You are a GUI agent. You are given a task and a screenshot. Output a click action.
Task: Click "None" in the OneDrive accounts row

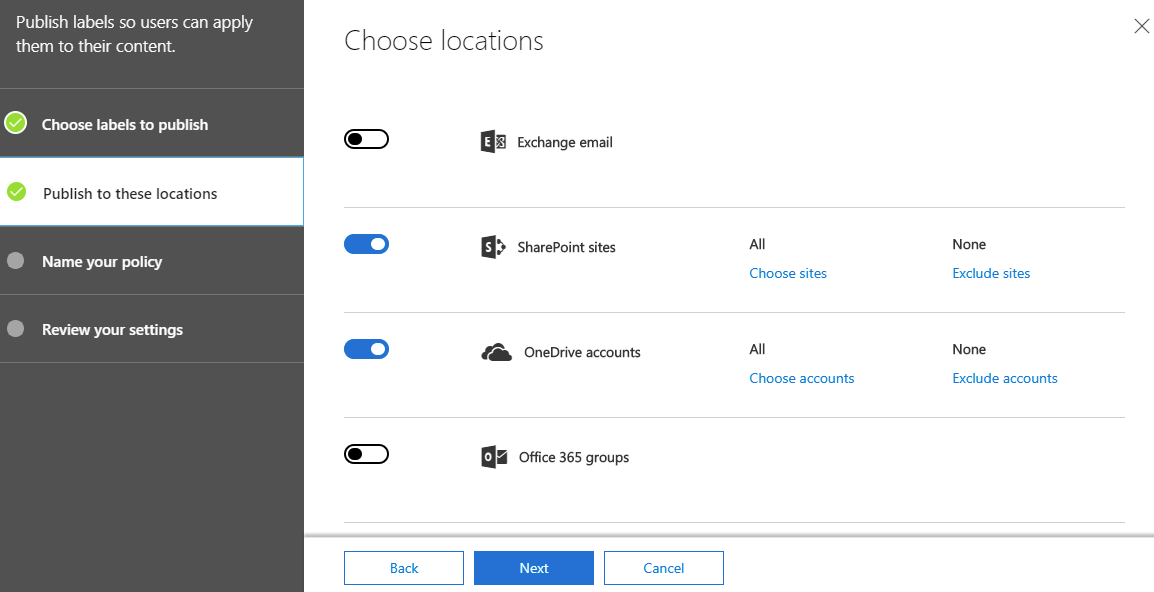969,349
